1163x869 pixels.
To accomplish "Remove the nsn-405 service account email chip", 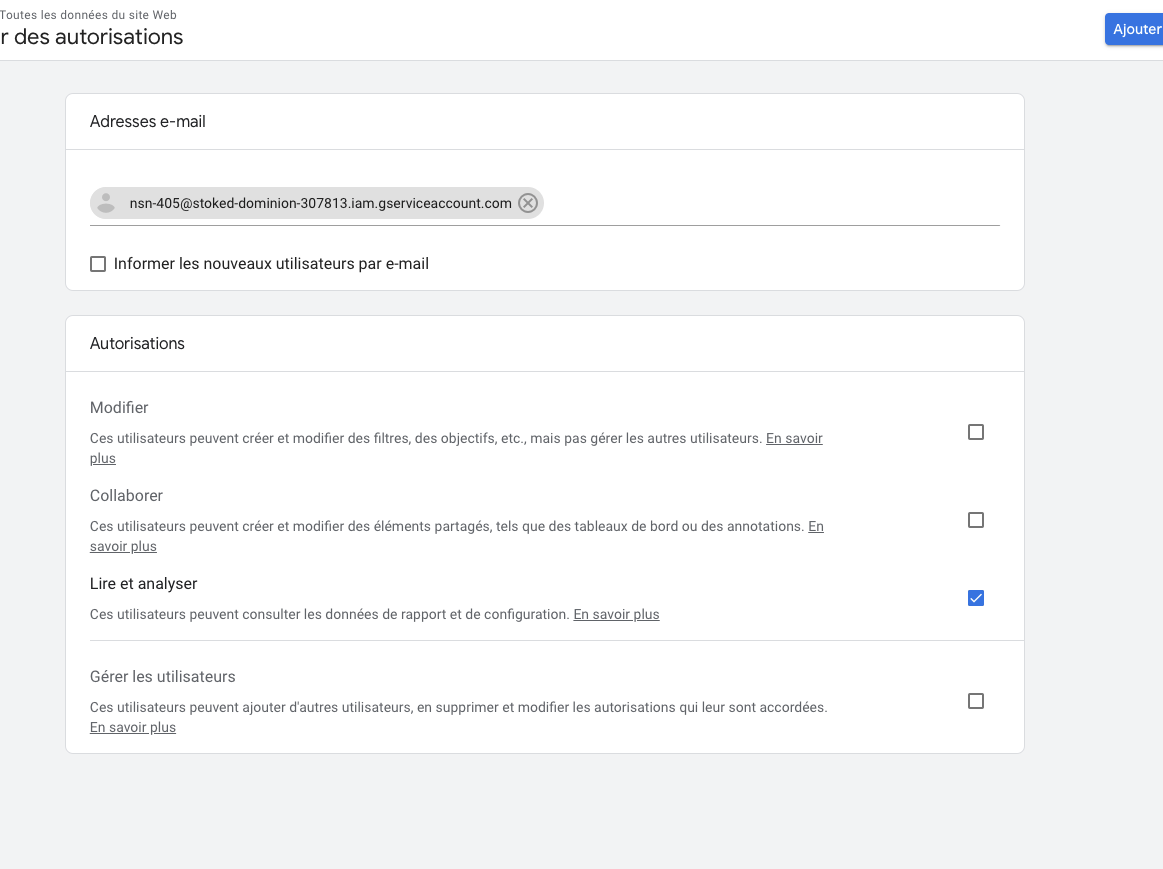I will pos(528,204).
